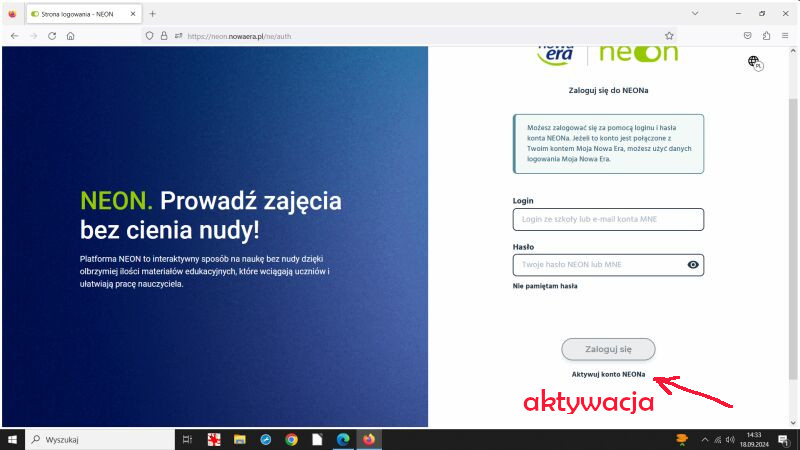Close the Strona logowania - NEON tab
Screen dimensions: 800x450
pos(133,14)
